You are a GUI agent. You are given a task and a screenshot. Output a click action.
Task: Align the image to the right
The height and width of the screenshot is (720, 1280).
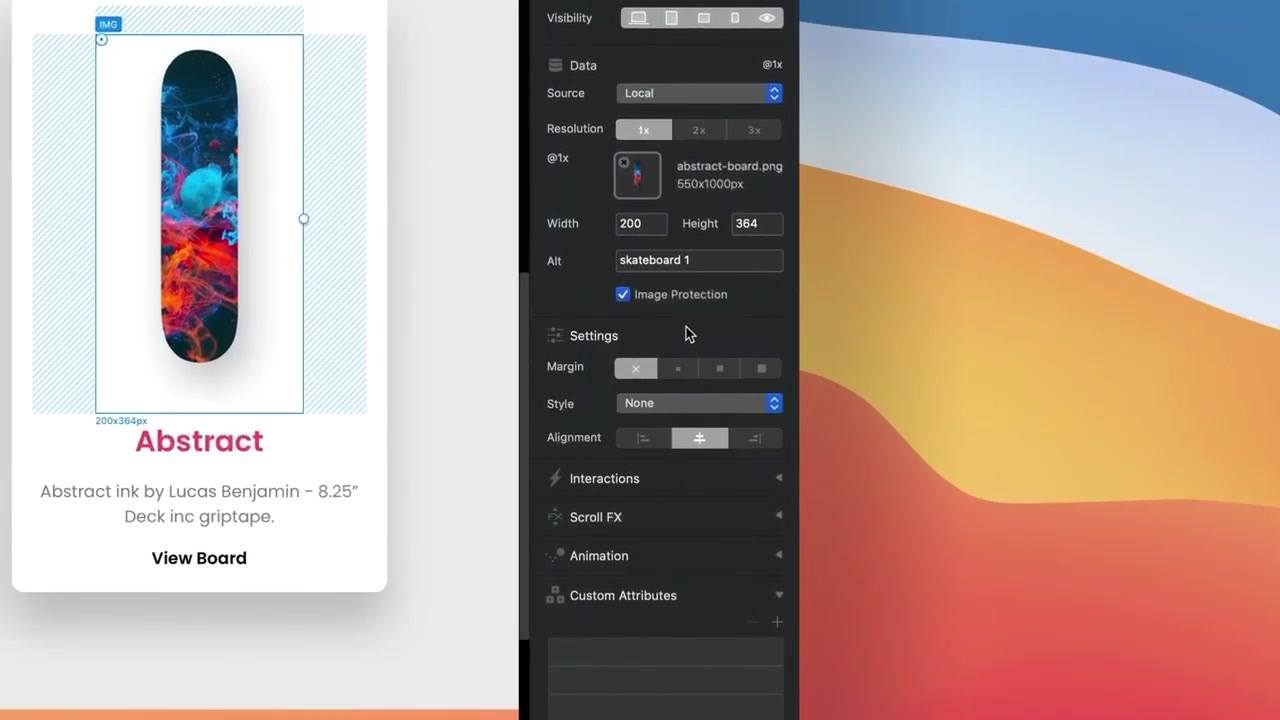click(755, 438)
